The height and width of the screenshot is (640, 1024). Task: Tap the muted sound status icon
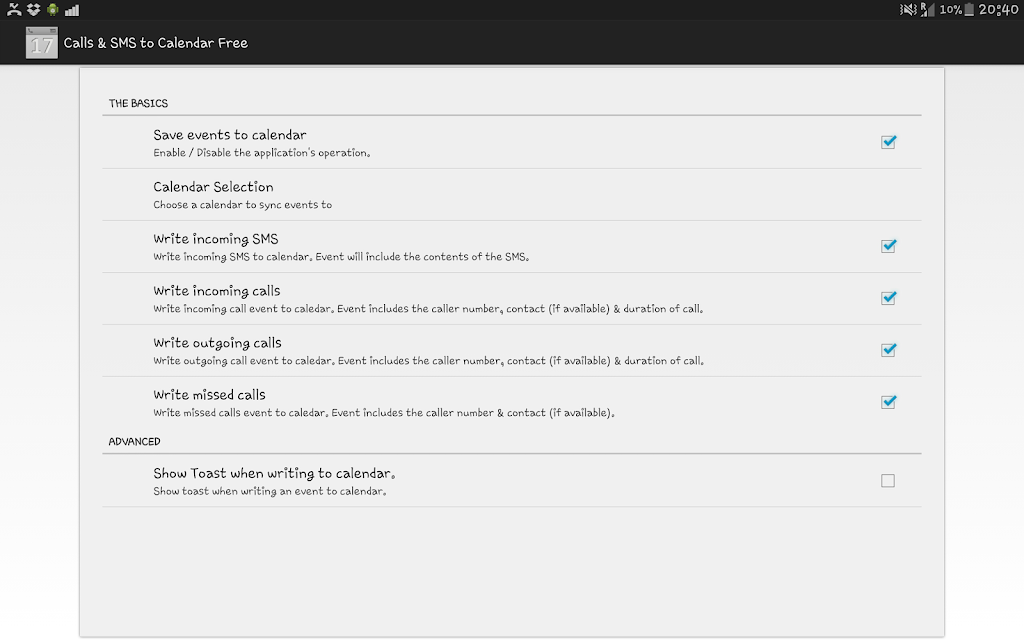pyautogui.click(x=908, y=9)
